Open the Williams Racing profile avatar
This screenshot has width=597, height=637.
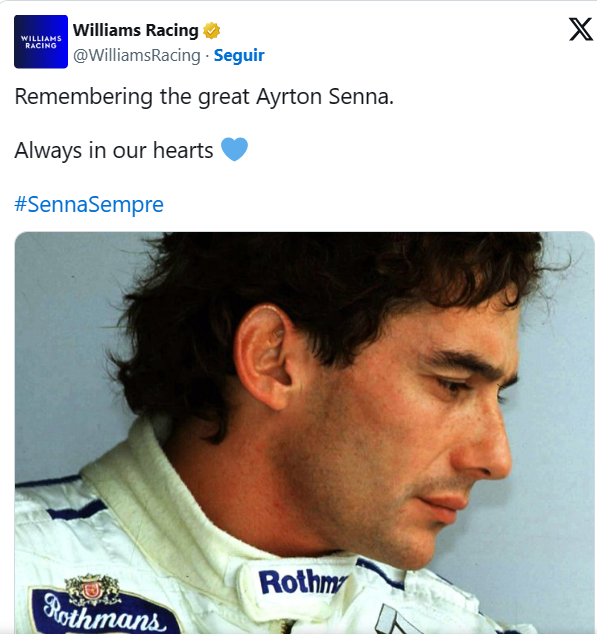(x=41, y=41)
